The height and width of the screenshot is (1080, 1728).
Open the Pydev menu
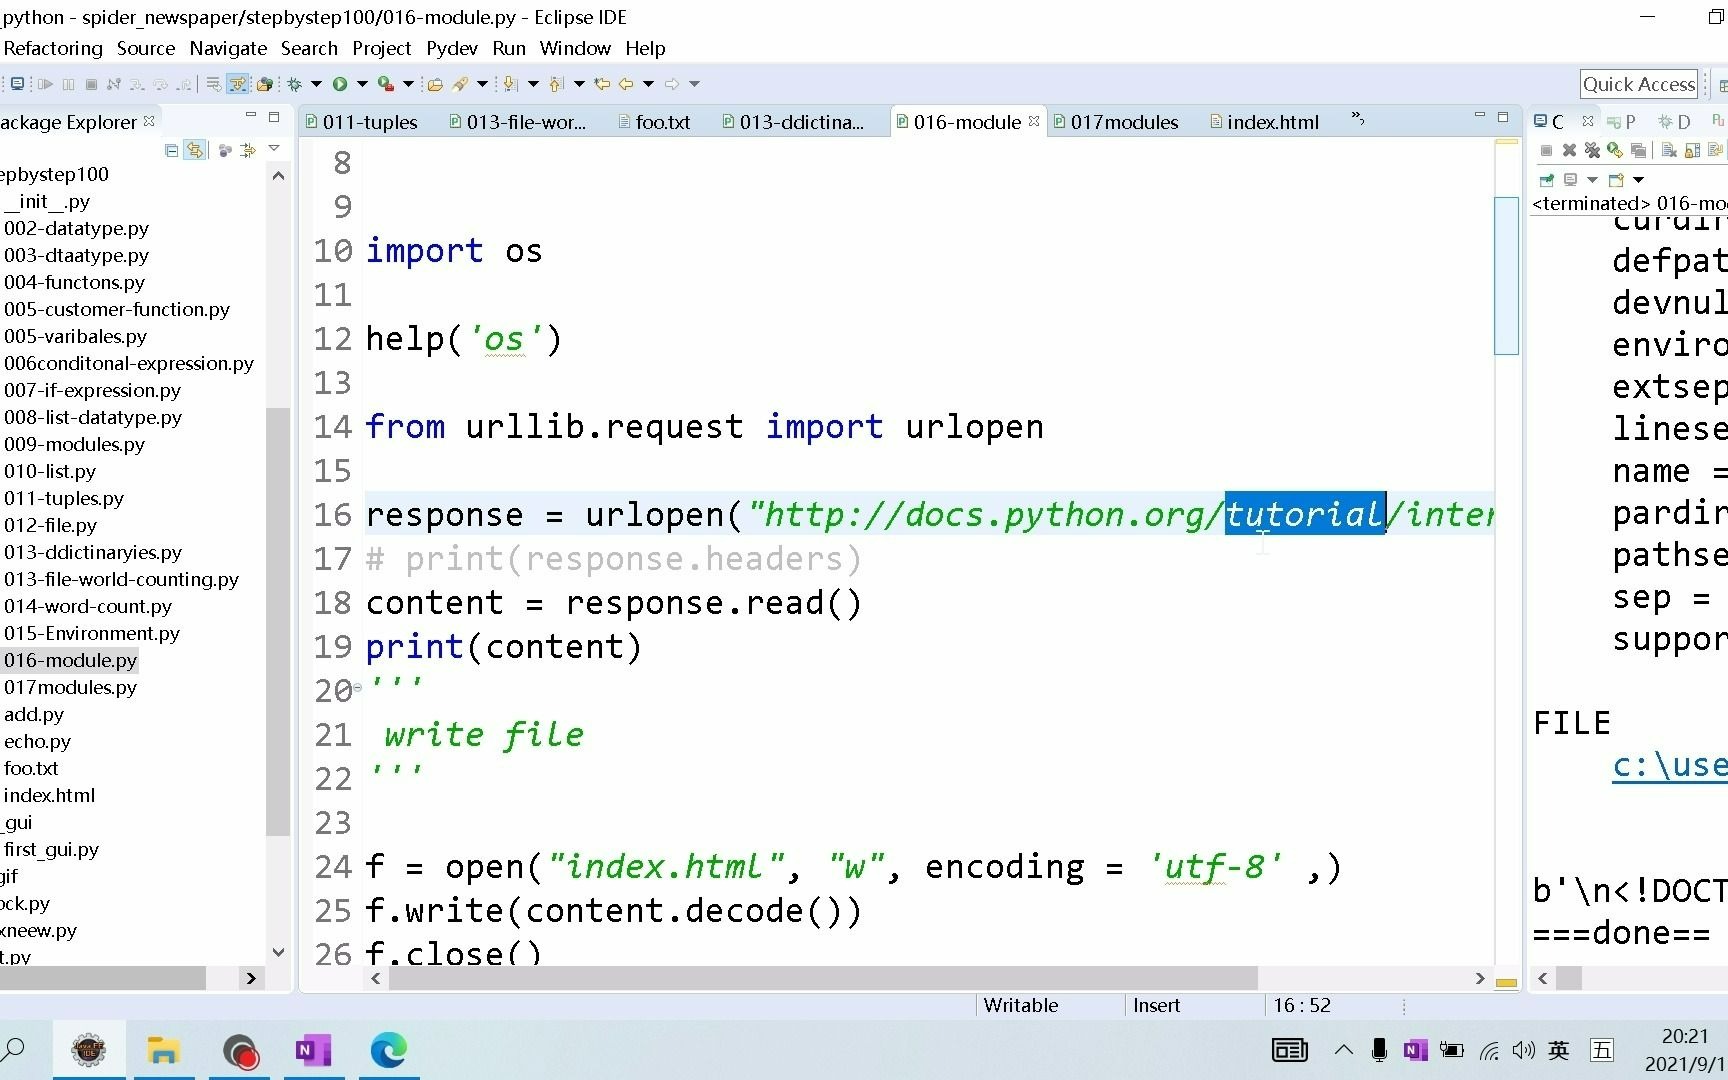click(452, 48)
